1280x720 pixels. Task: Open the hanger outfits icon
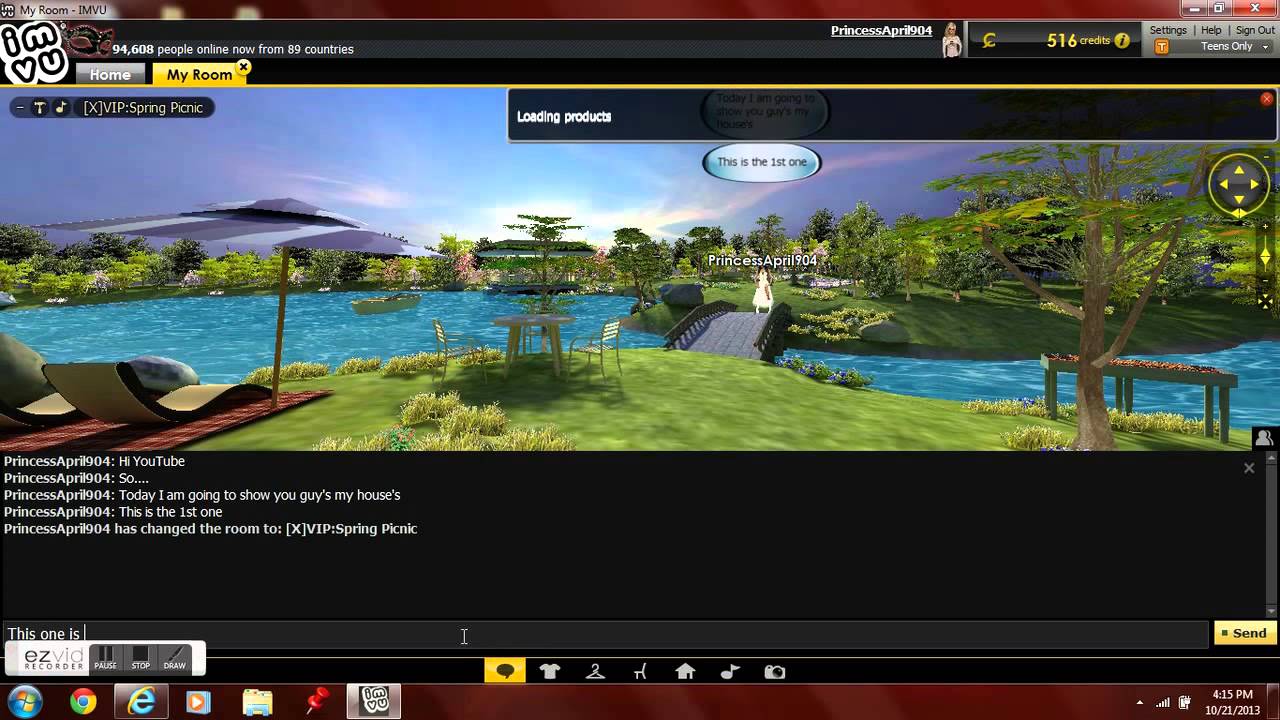(595, 672)
